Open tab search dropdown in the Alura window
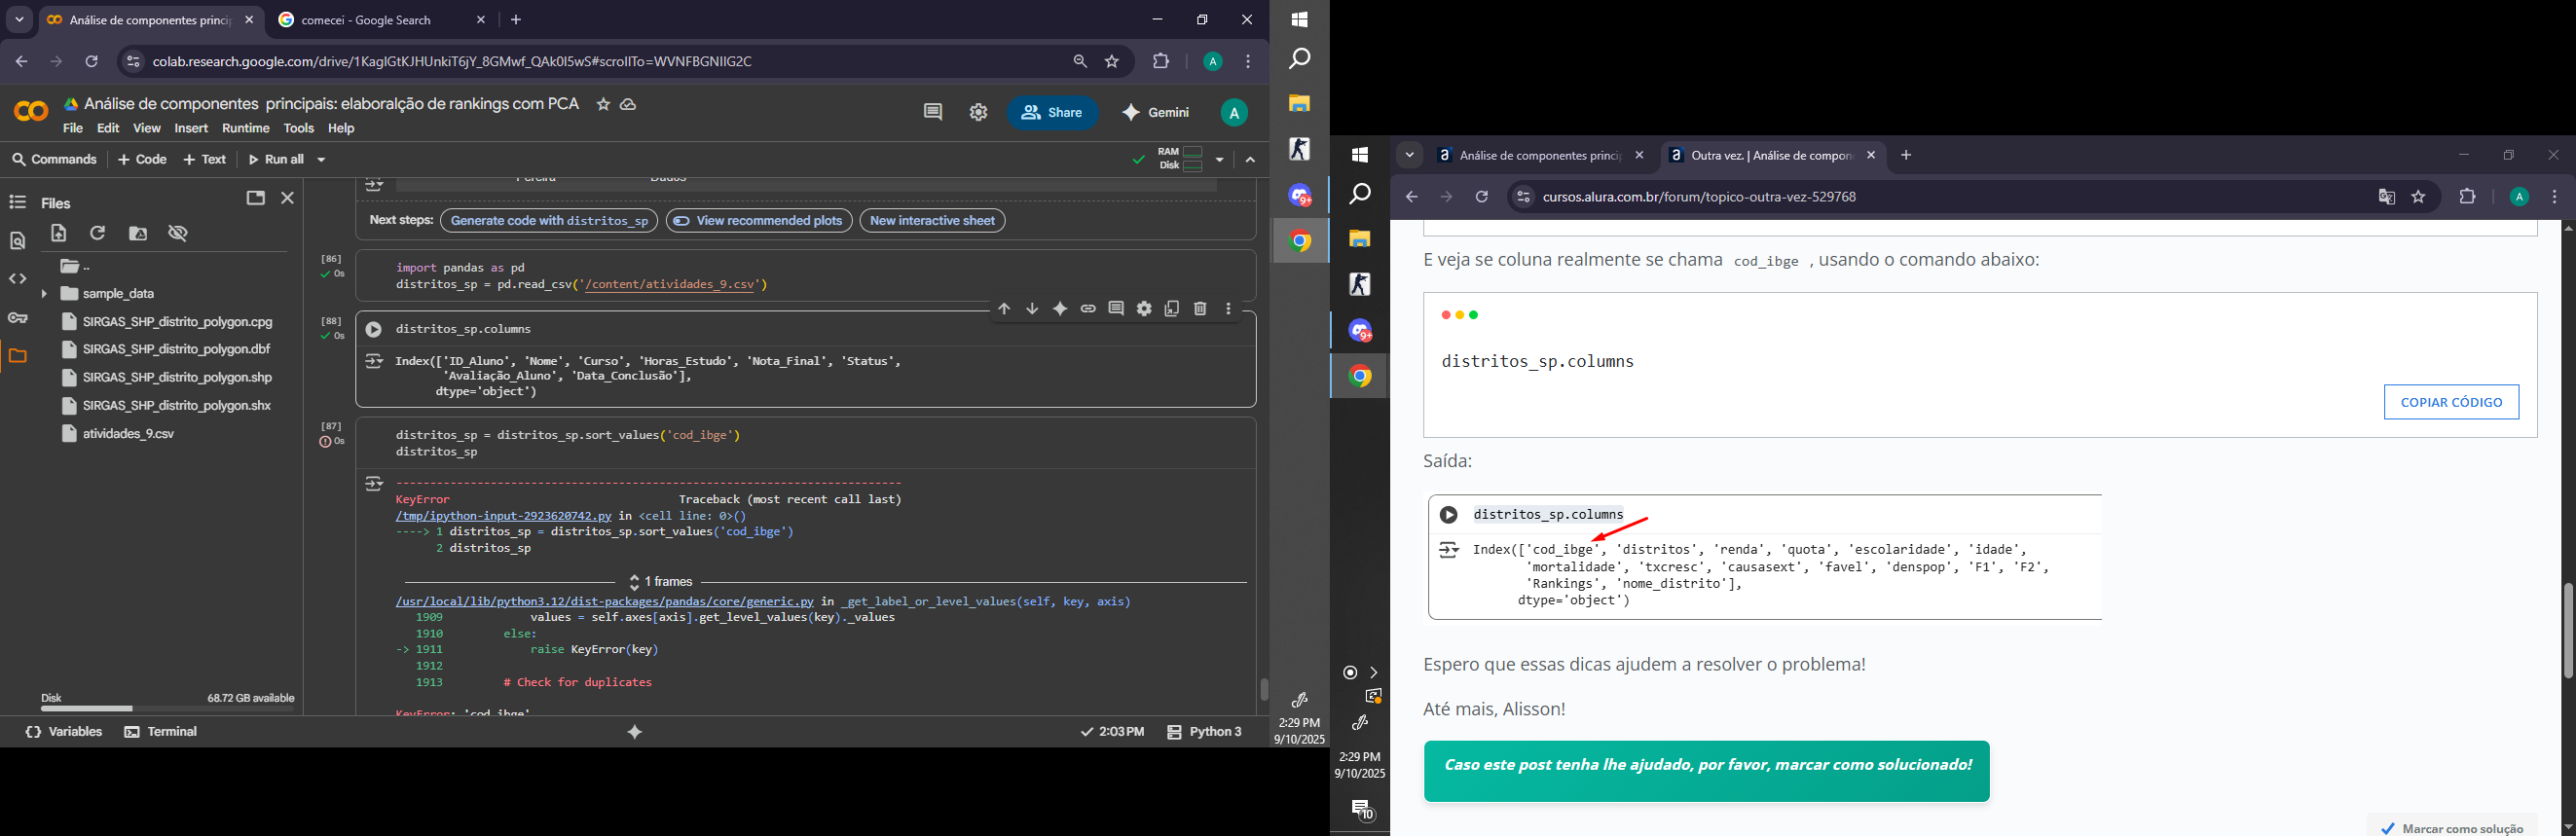 pyautogui.click(x=1410, y=156)
